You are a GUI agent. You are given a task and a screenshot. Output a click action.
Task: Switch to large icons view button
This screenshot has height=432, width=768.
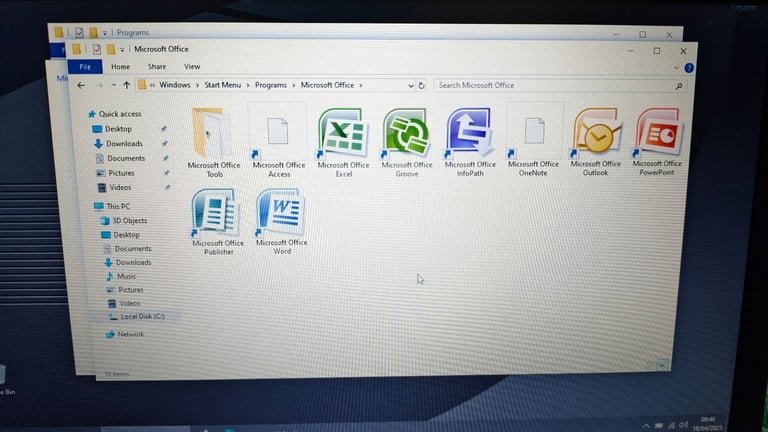(662, 365)
